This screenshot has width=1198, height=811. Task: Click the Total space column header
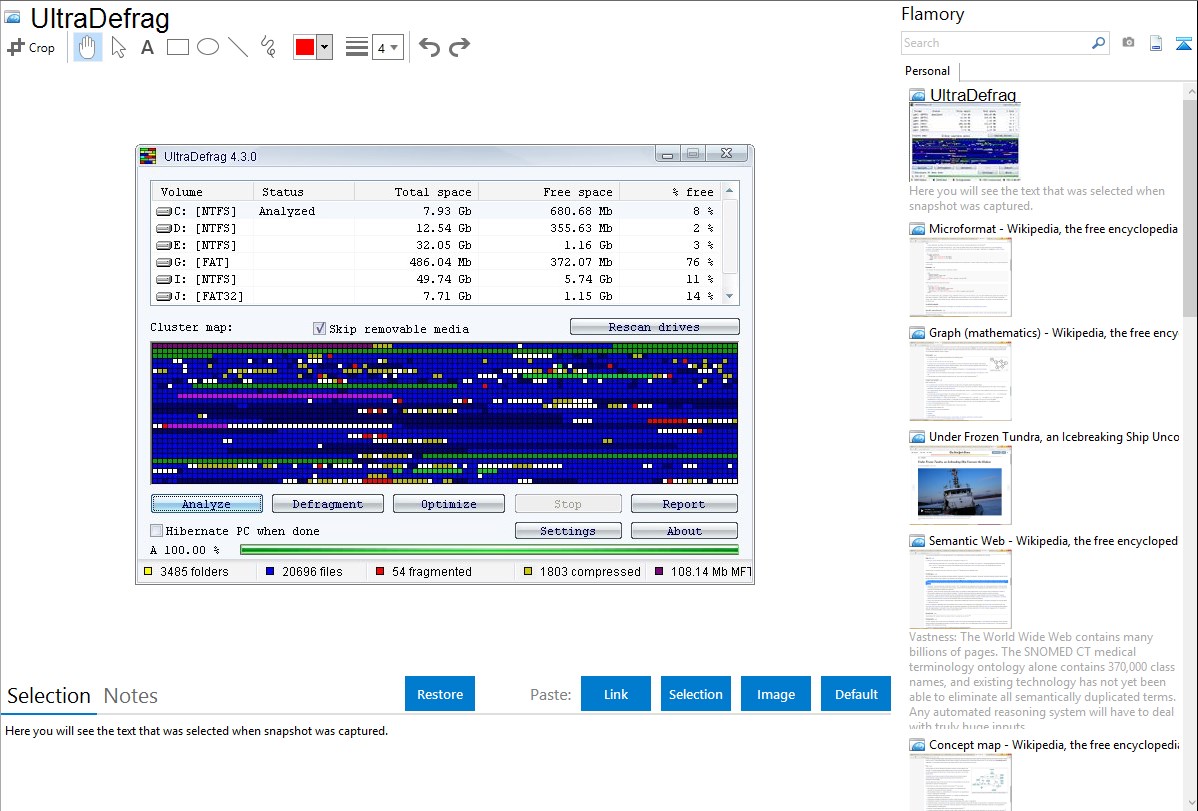point(416,192)
